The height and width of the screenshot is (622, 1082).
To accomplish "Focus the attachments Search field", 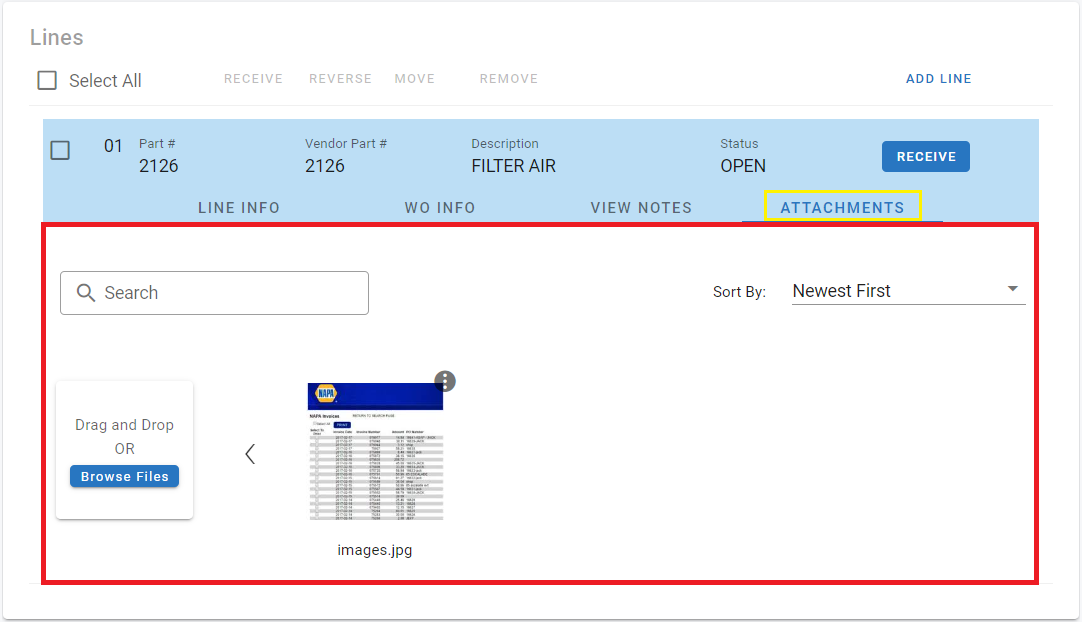I will point(230,293).
